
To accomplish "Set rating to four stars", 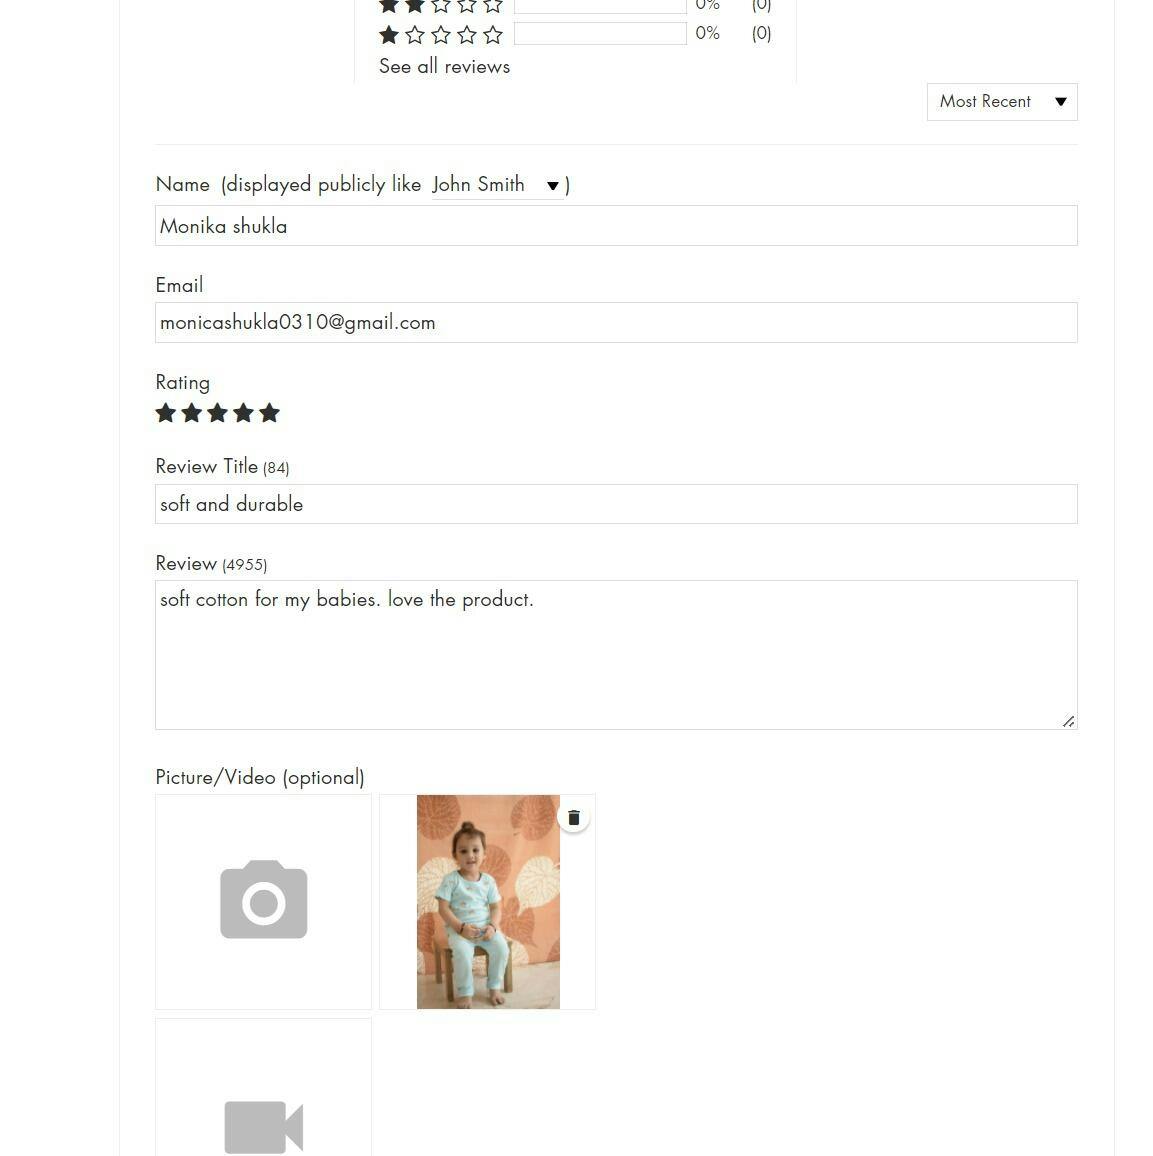I will pos(243,413).
